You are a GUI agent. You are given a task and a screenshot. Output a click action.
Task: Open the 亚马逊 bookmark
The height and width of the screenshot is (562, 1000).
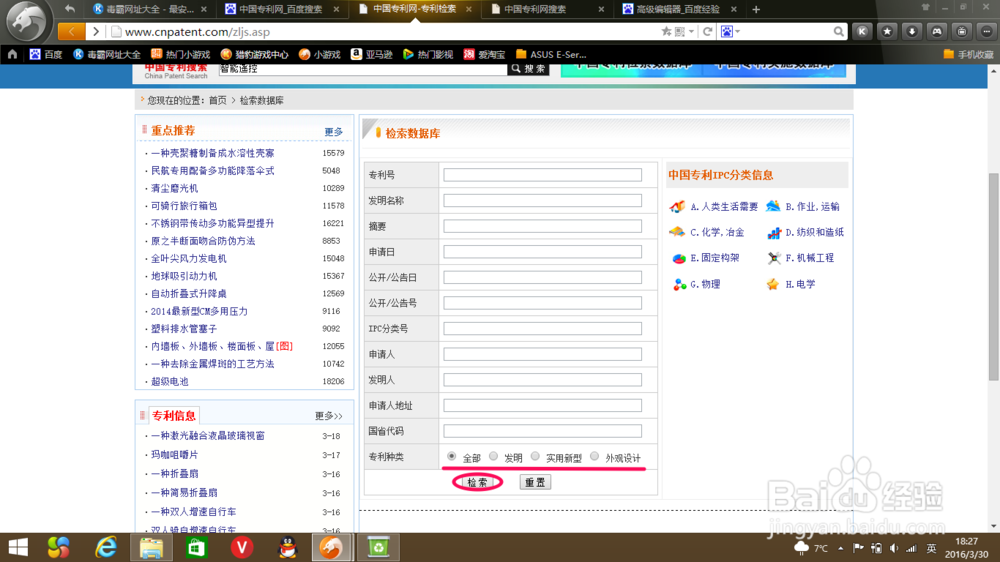click(372, 54)
